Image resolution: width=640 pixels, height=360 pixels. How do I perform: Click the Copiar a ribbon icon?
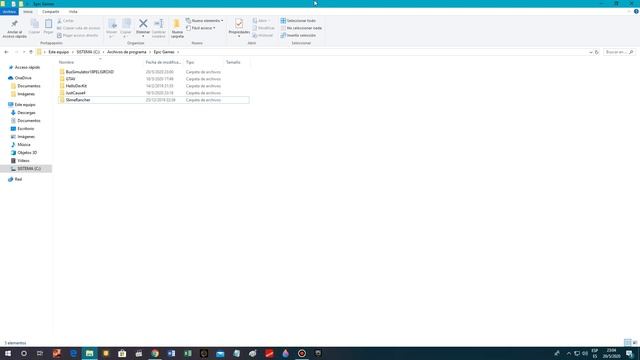coord(126,24)
